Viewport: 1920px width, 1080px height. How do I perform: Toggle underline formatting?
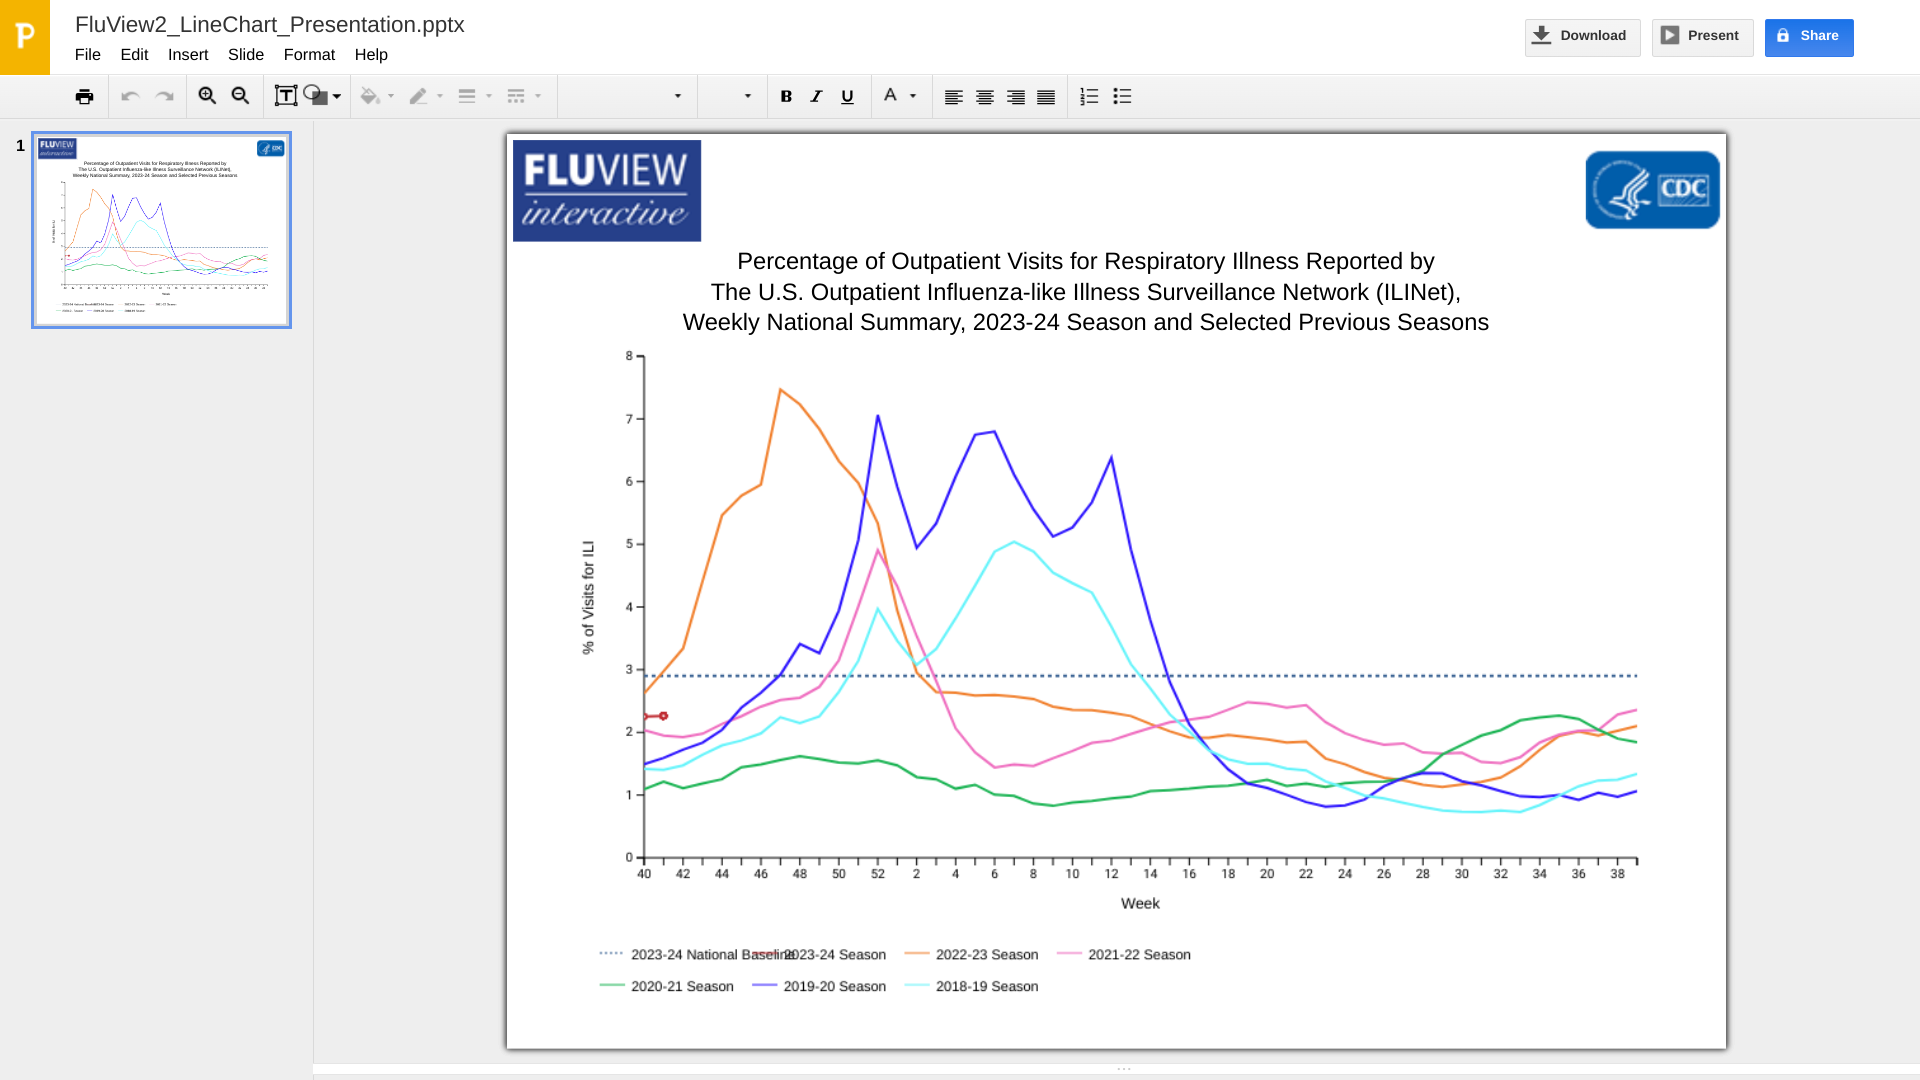click(x=847, y=97)
